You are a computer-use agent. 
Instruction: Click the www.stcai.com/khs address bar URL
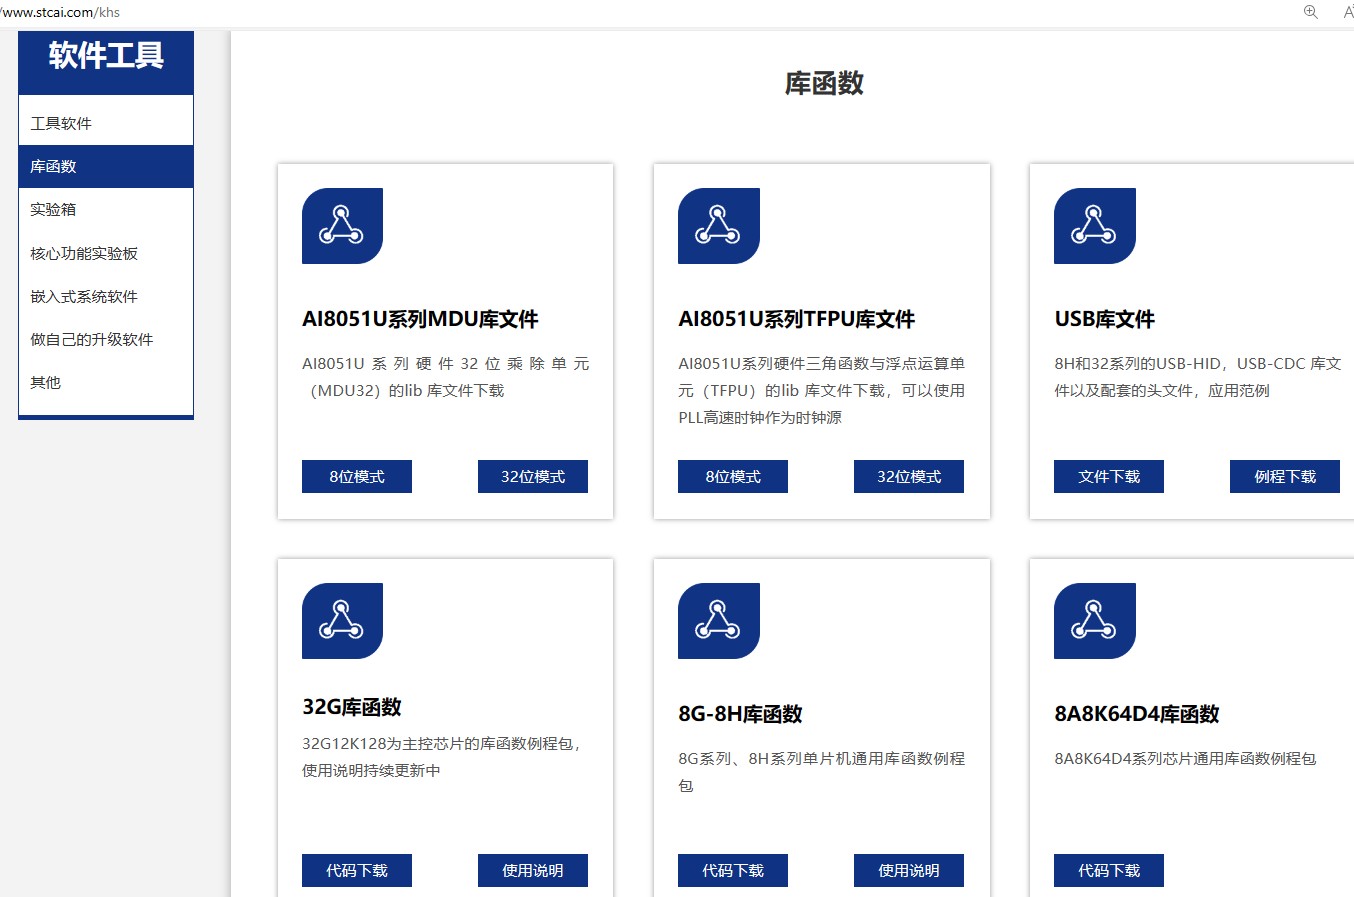pos(60,12)
